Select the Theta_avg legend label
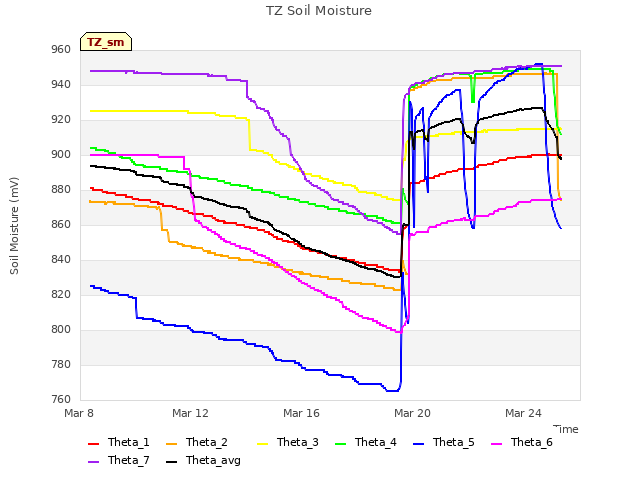 (213, 460)
